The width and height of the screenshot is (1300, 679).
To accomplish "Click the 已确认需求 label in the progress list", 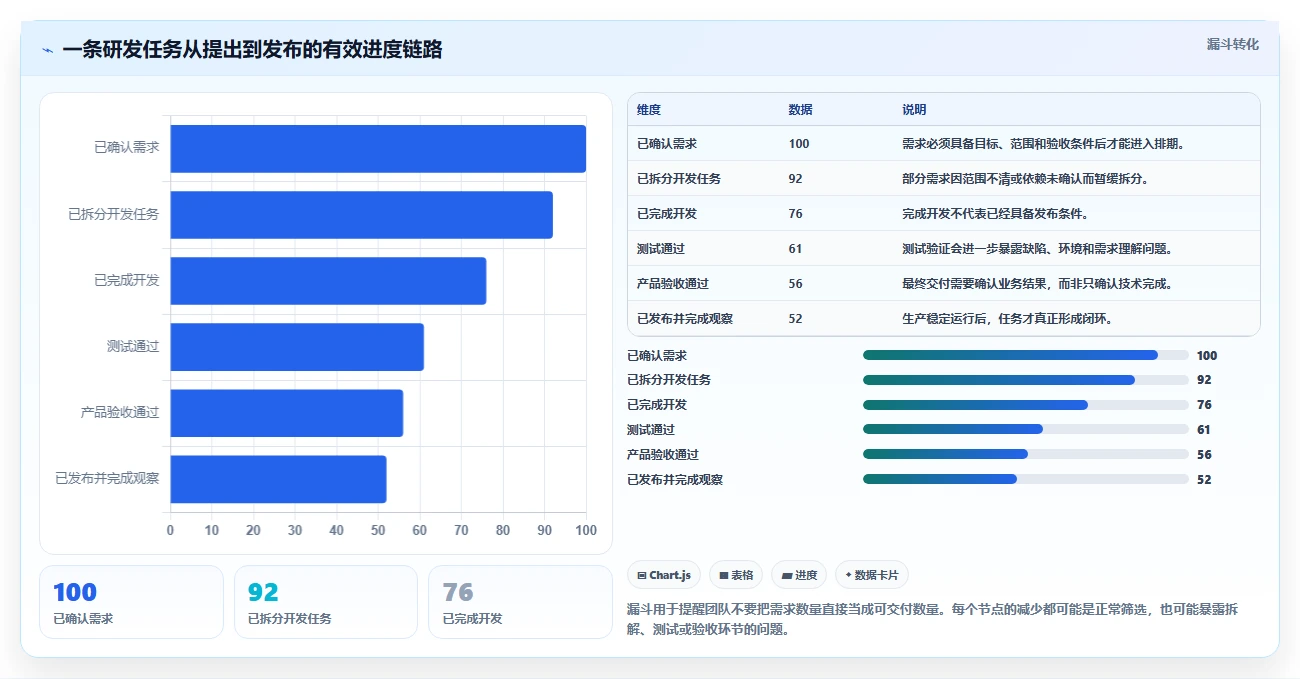I will coord(657,355).
